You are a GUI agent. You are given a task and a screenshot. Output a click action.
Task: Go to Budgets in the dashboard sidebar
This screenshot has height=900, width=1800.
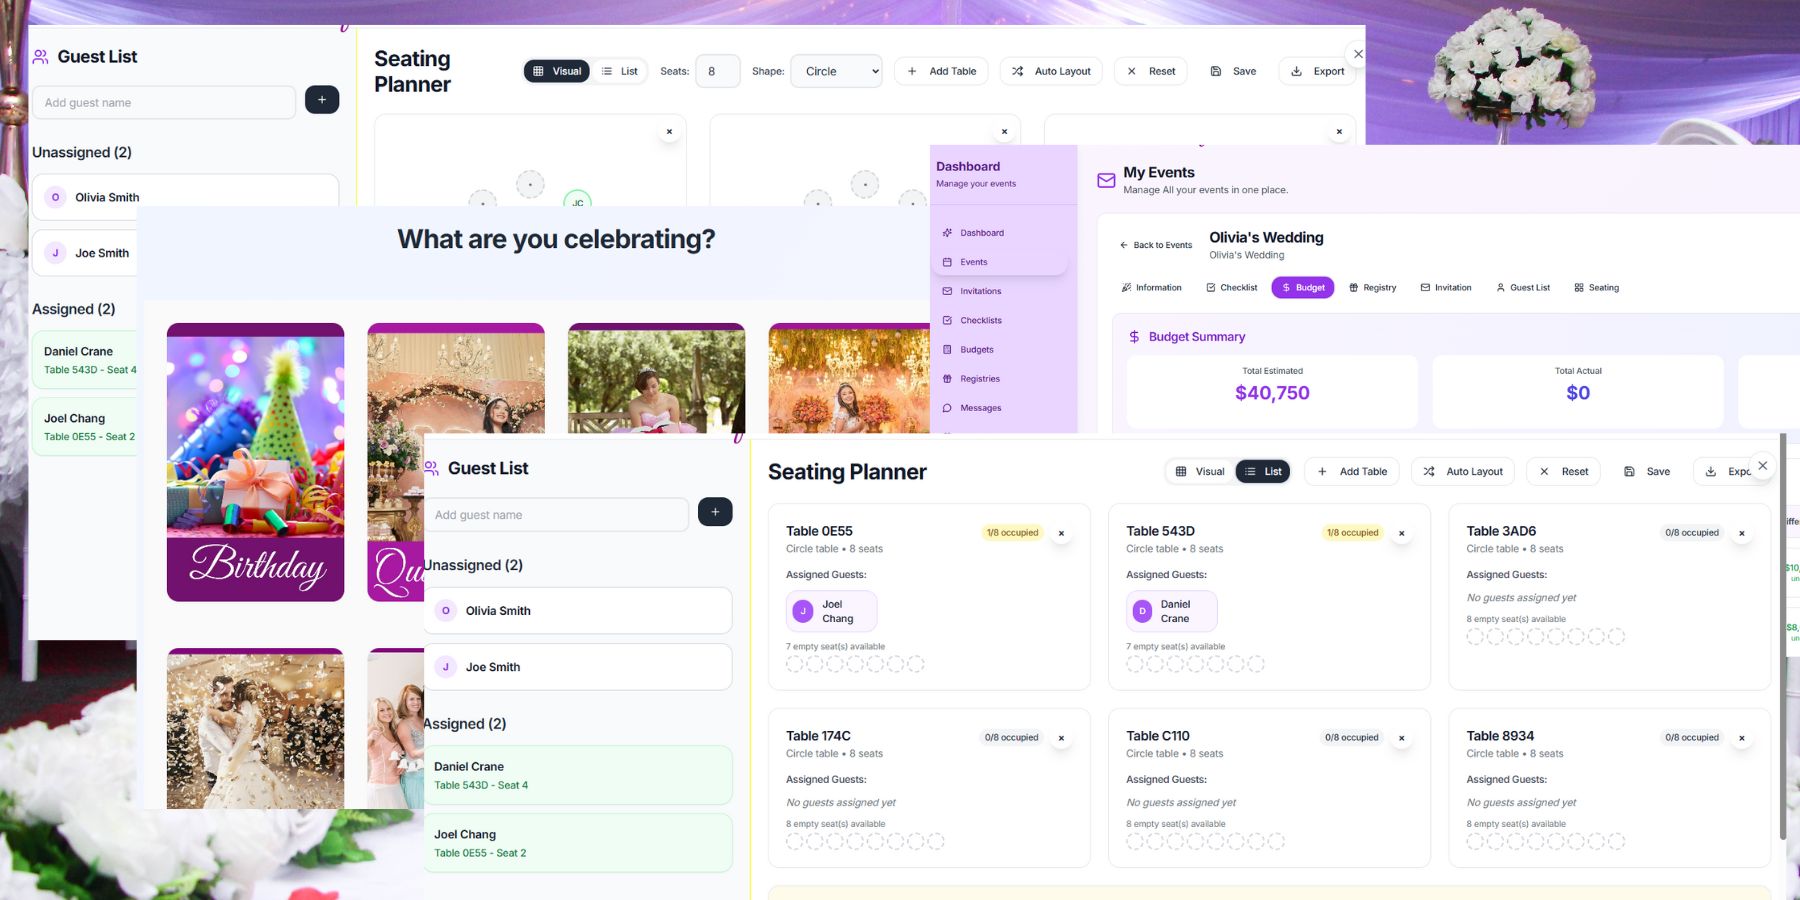pyautogui.click(x=976, y=350)
